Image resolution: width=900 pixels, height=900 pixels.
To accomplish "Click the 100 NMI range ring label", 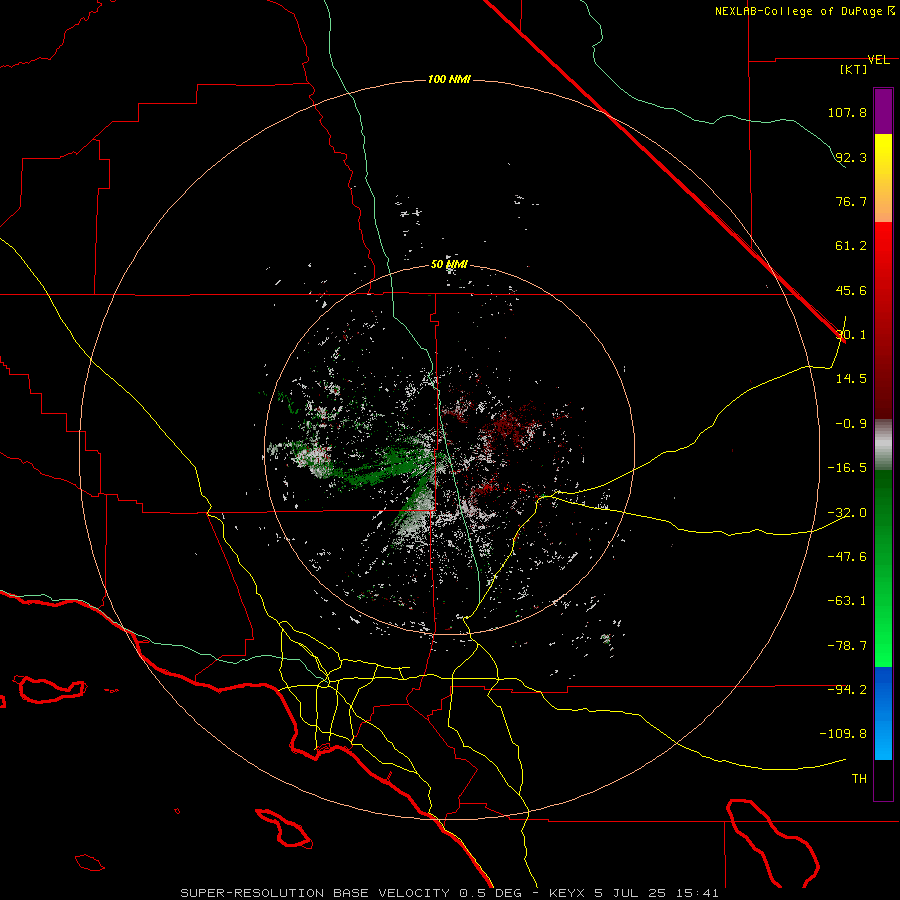I will [x=449, y=79].
